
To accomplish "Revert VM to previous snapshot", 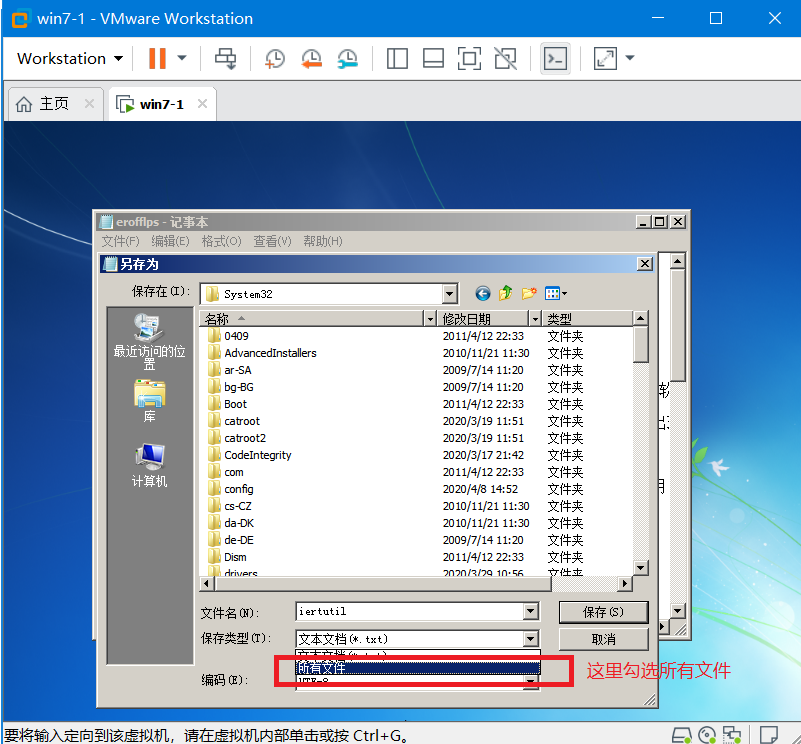I will (311, 58).
